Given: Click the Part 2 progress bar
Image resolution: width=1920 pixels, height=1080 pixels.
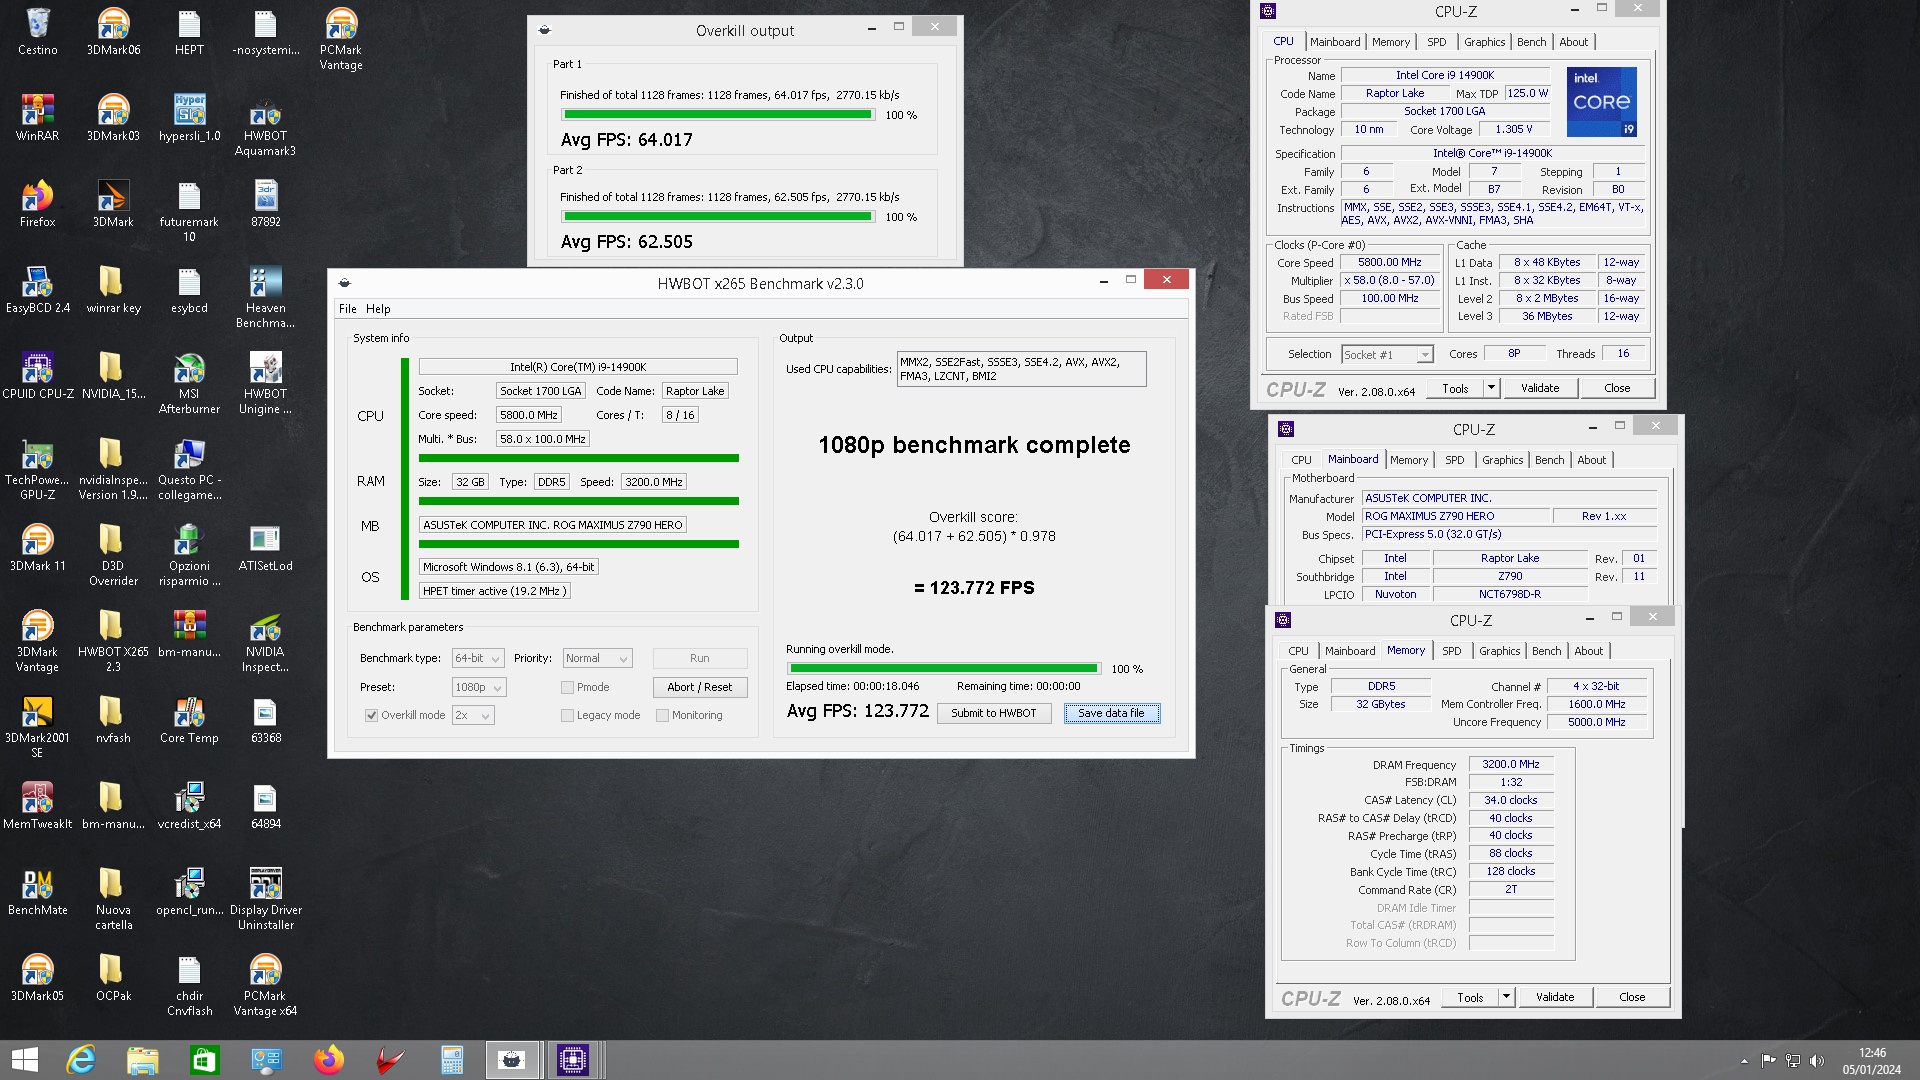Looking at the screenshot, I should click(717, 217).
